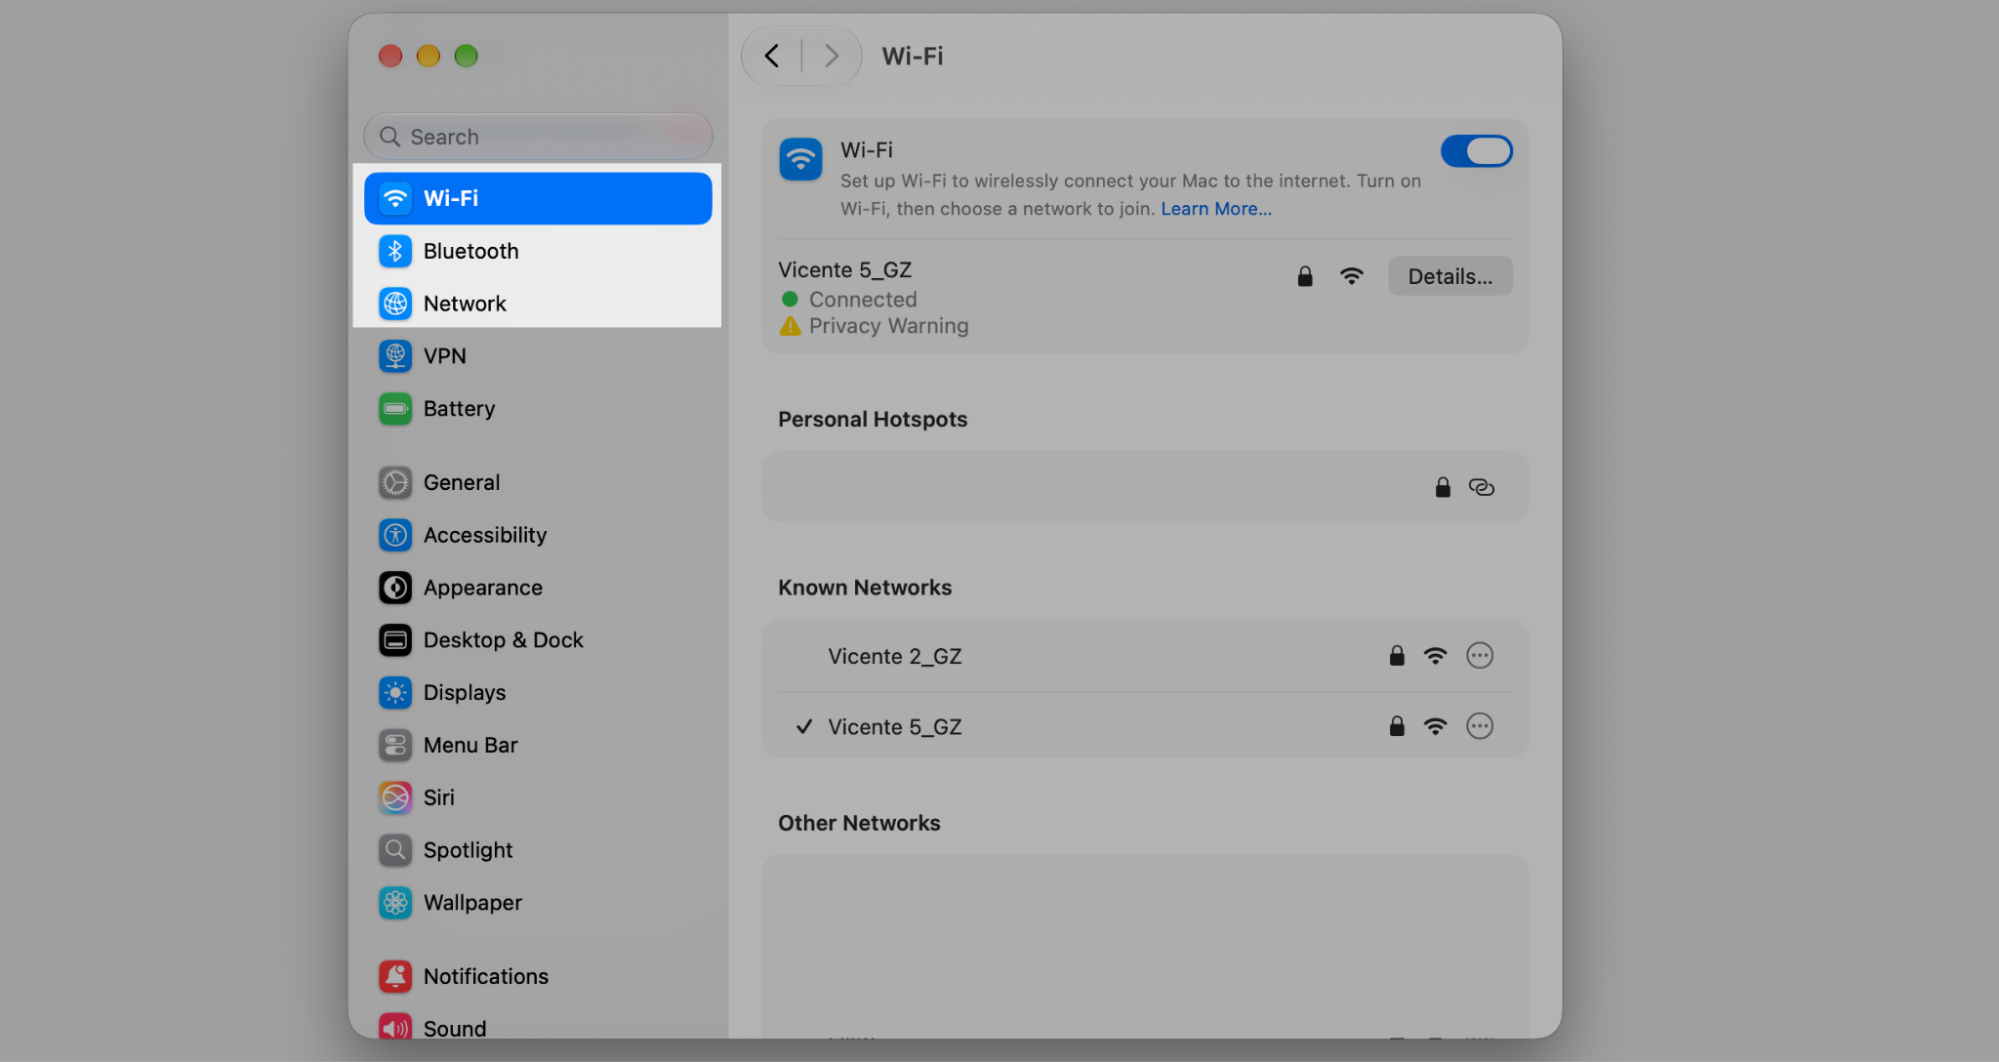The image size is (1999, 1062).
Task: Click the large Wi-Fi icon in the header card
Action: (x=801, y=160)
